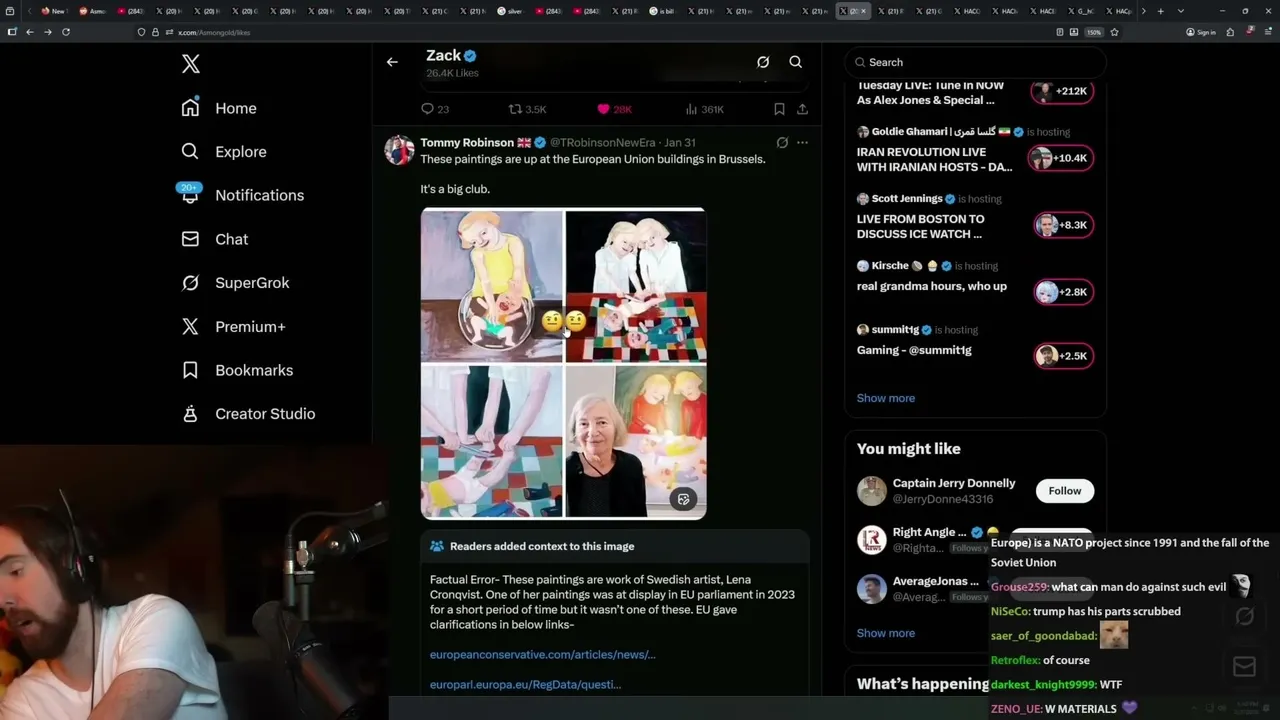Click the Readers added context header
1280x720 pixels.
coord(542,546)
